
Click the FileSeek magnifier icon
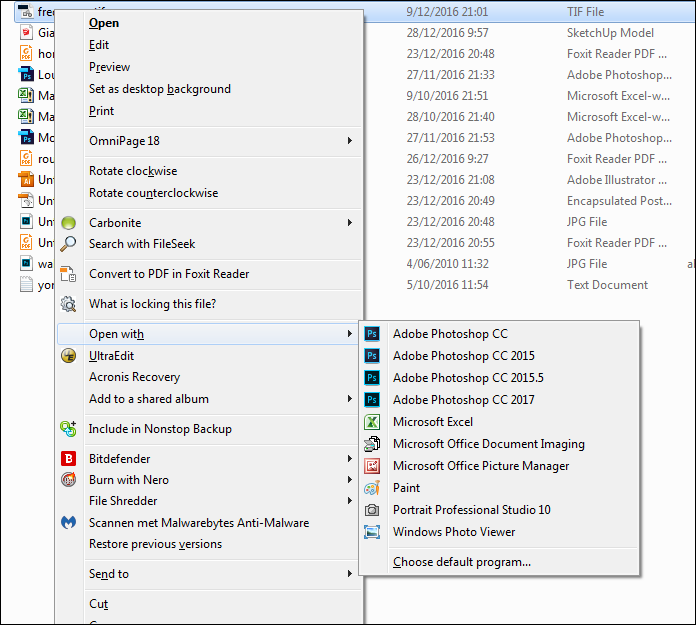(69, 244)
